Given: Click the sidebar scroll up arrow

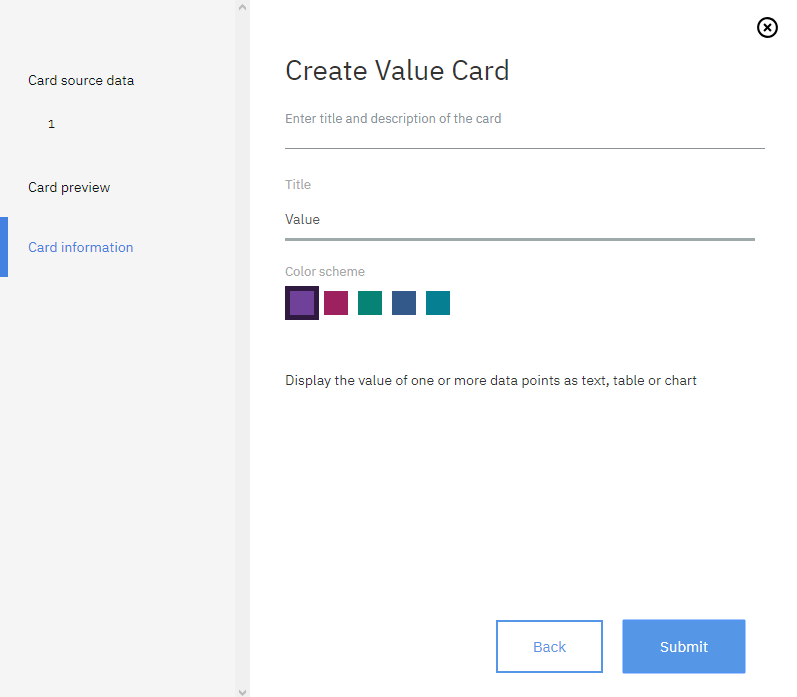Looking at the screenshot, I should point(242,7).
